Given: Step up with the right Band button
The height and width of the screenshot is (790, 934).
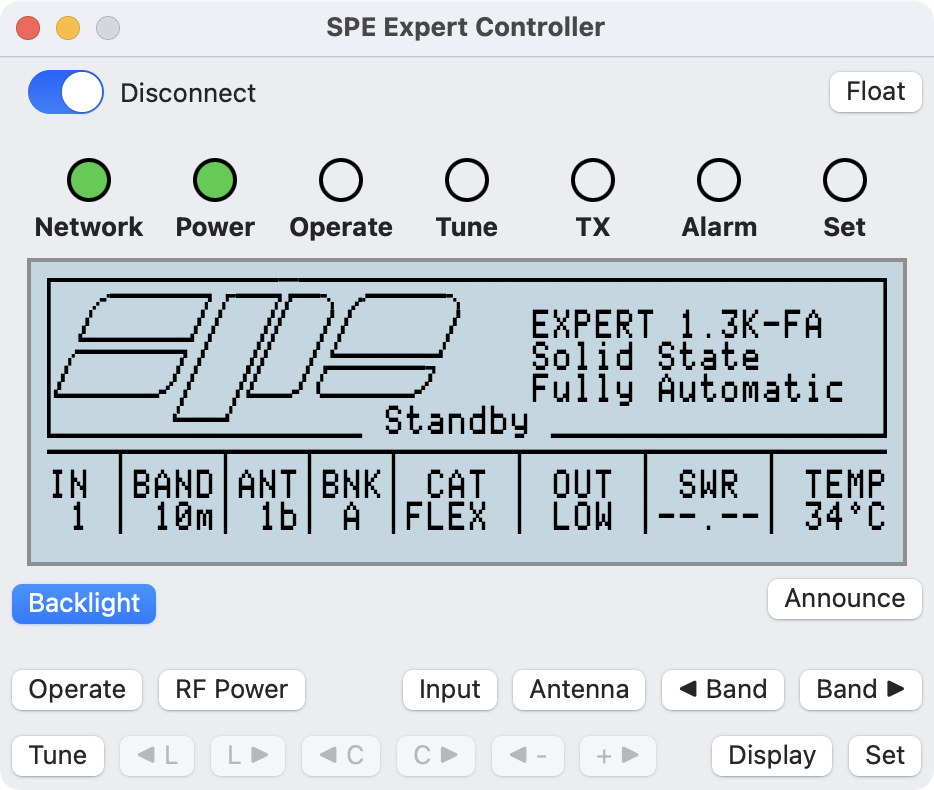Looking at the screenshot, I should (861, 690).
